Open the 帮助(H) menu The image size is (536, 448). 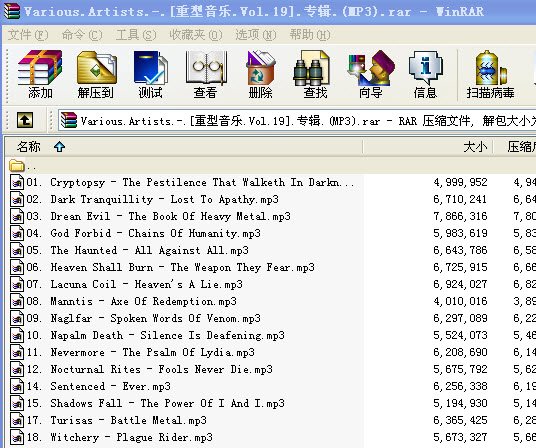click(x=310, y=35)
